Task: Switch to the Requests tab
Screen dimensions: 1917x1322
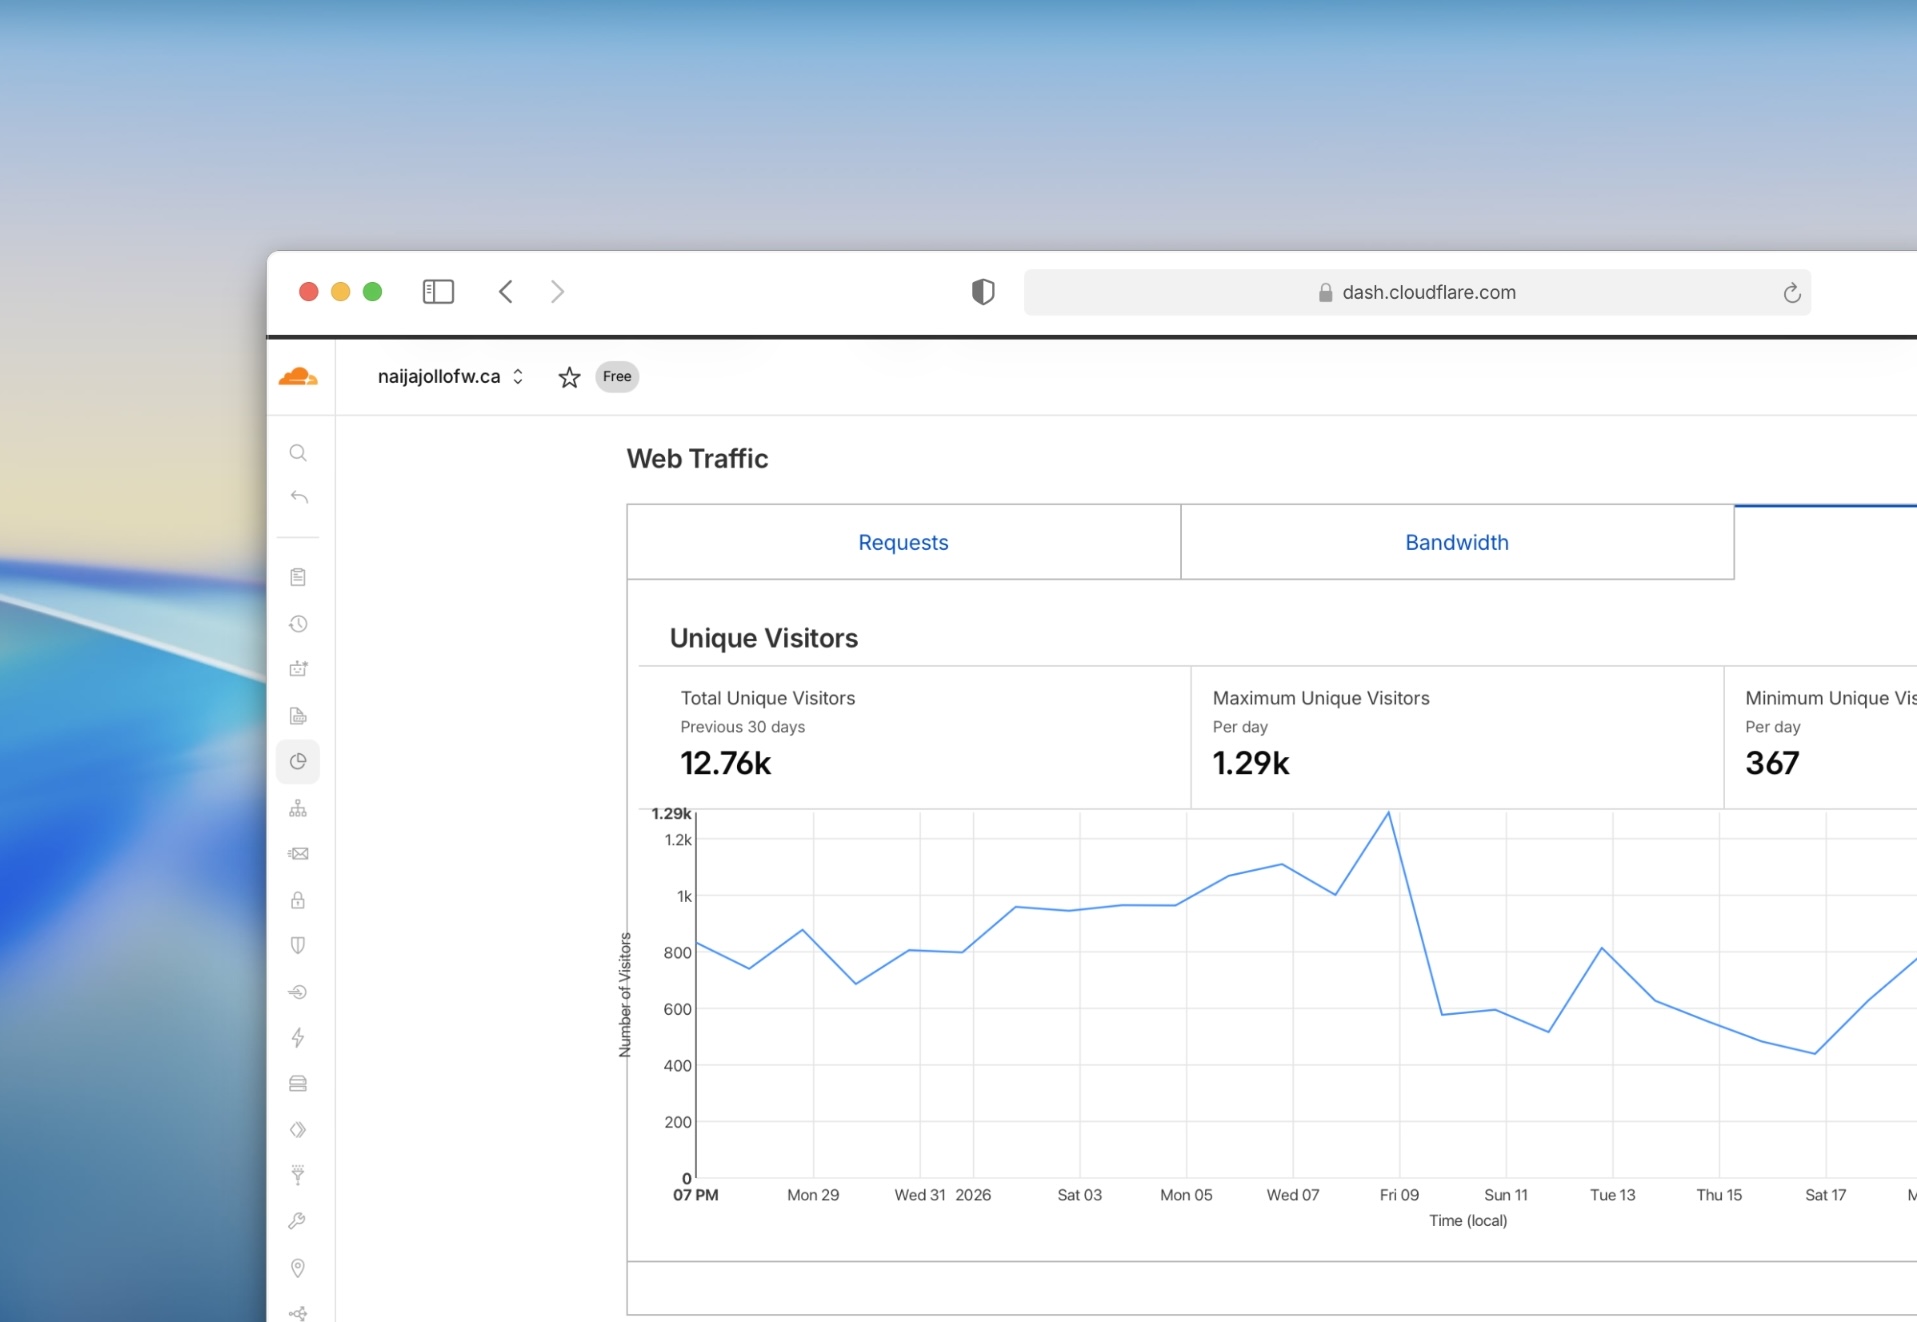Action: [x=903, y=542]
